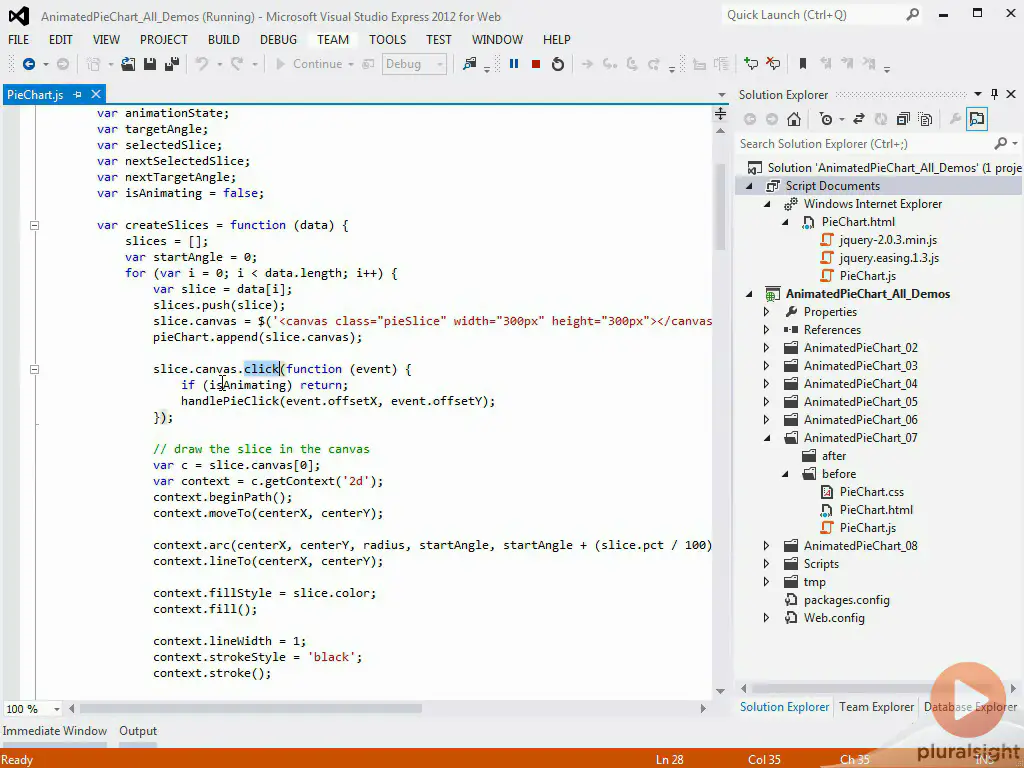Open the editor zoom level dropdown
This screenshot has height=768, width=1024.
[x=59, y=709]
